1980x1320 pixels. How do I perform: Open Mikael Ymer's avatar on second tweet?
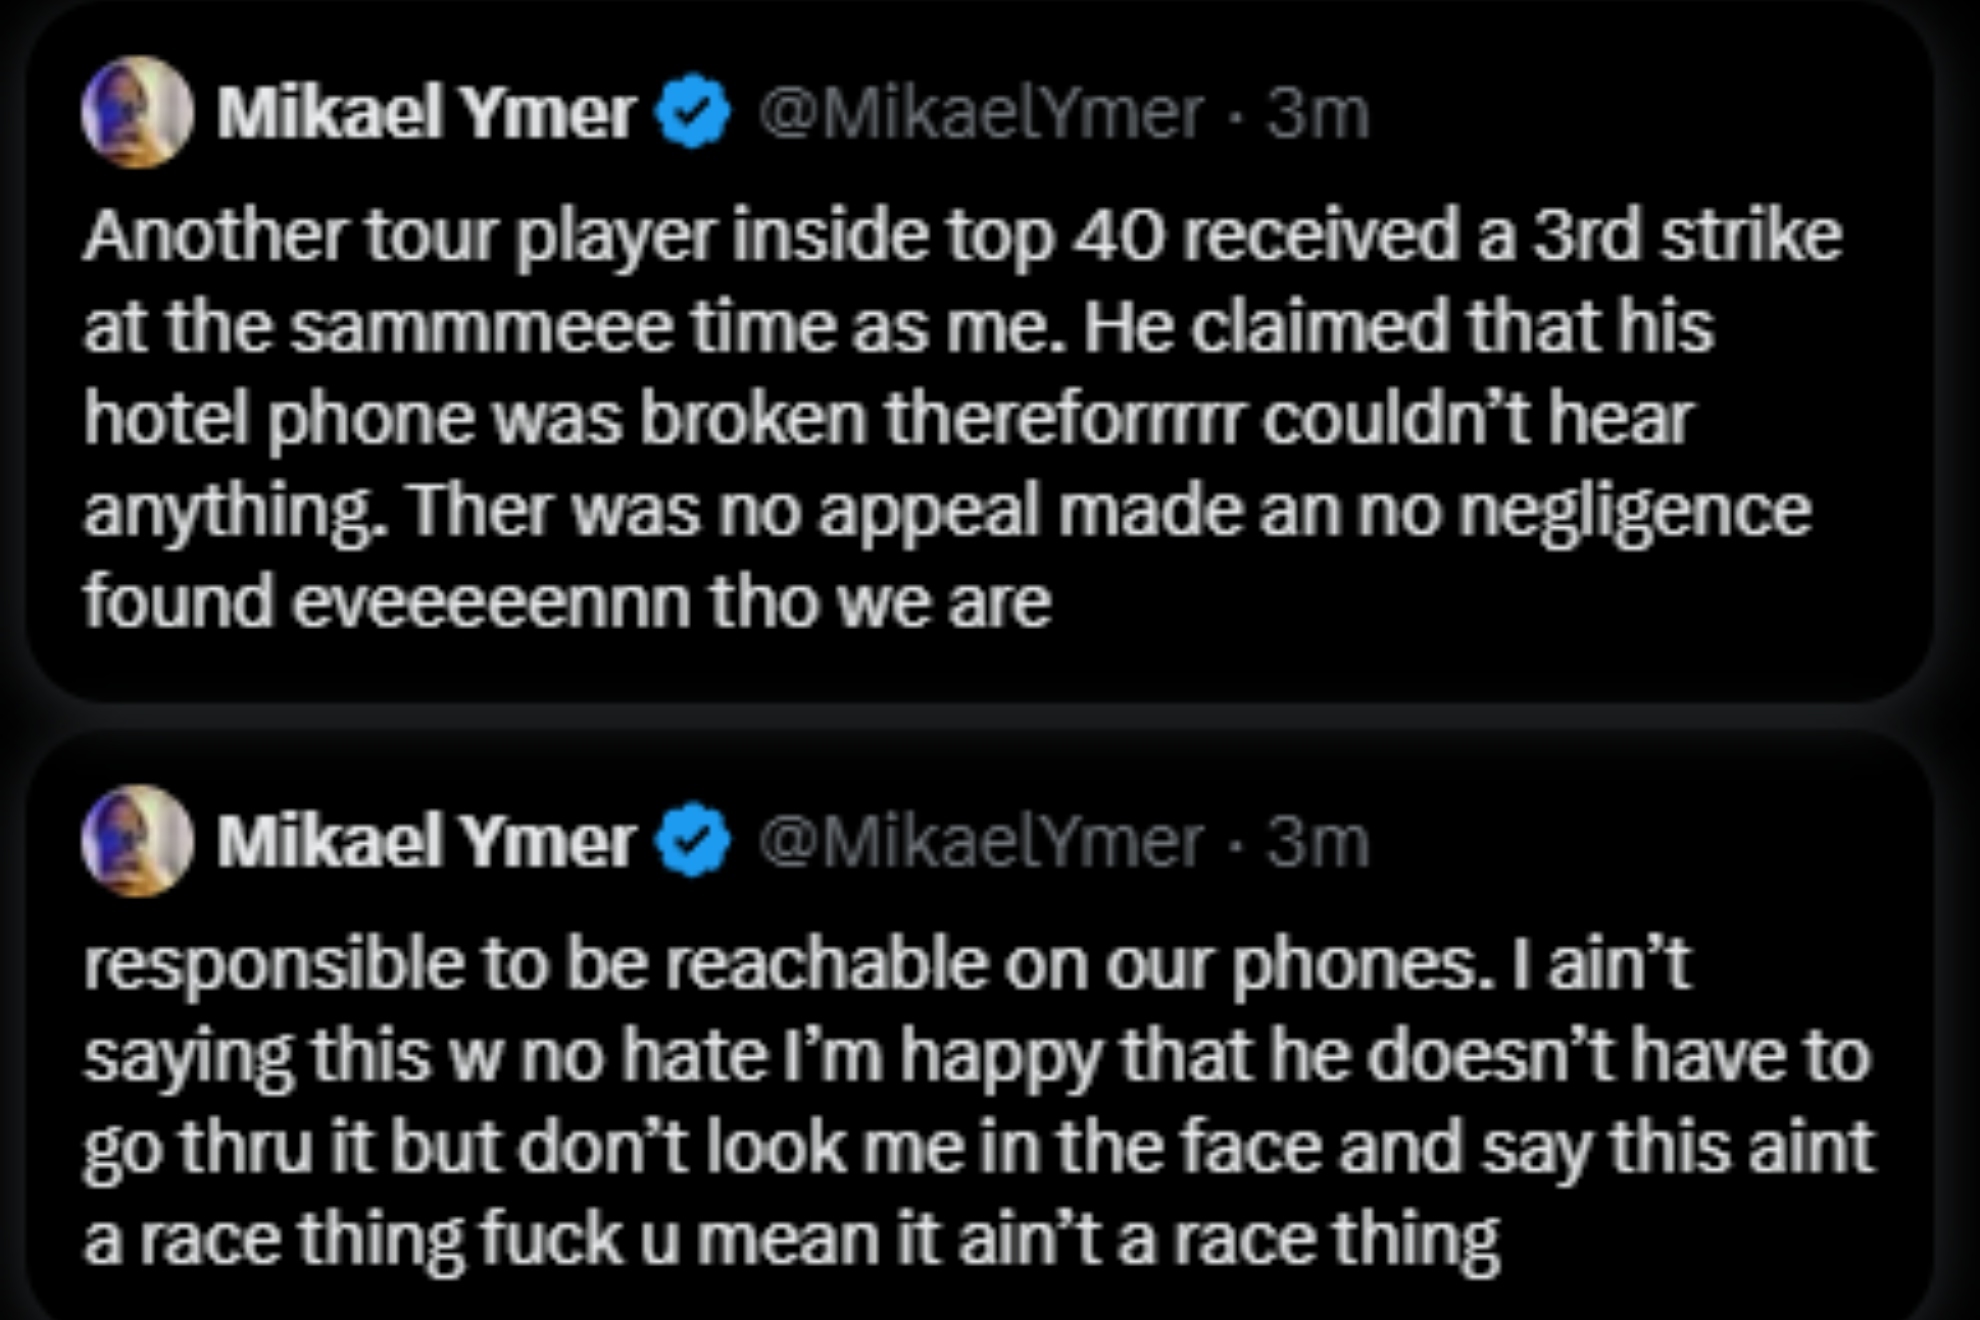137,841
